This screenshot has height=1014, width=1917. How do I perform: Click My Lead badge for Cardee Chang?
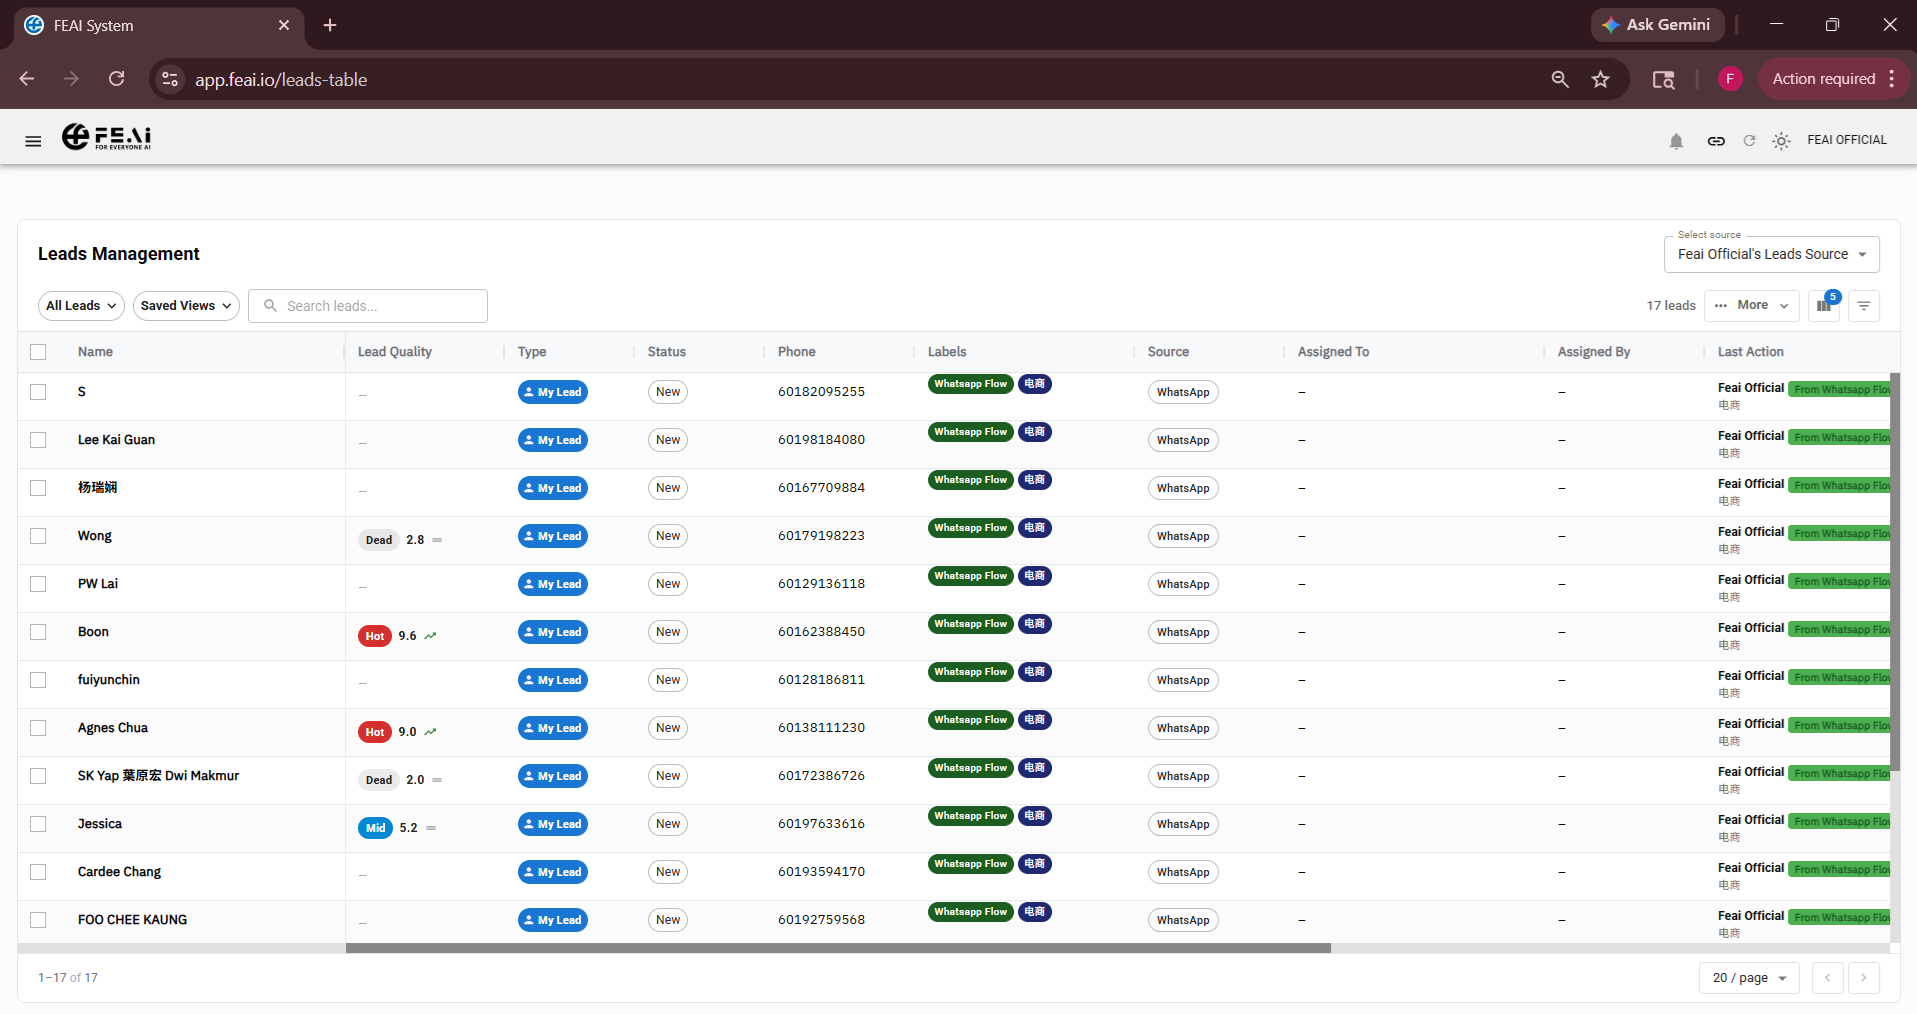point(553,872)
